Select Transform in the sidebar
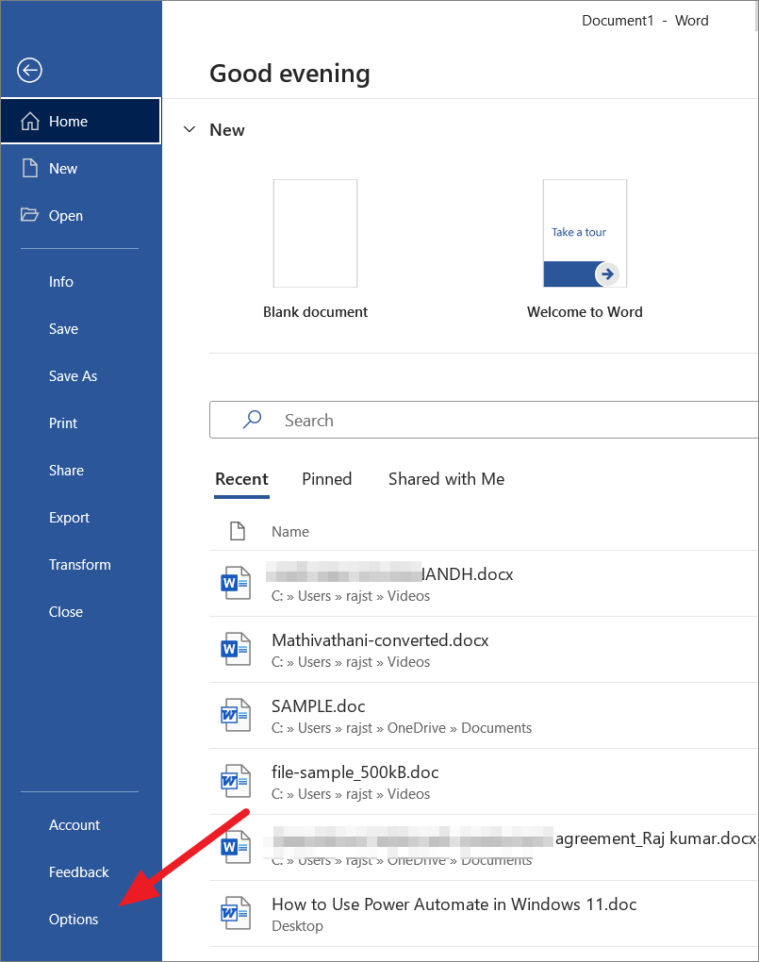This screenshot has width=759, height=962. (x=81, y=565)
